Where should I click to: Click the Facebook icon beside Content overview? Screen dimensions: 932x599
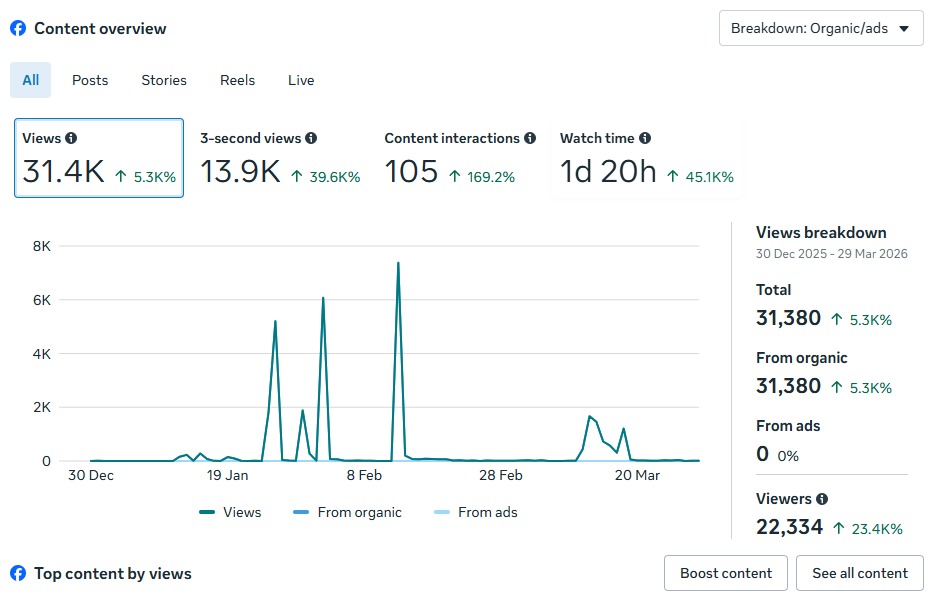tap(18, 29)
